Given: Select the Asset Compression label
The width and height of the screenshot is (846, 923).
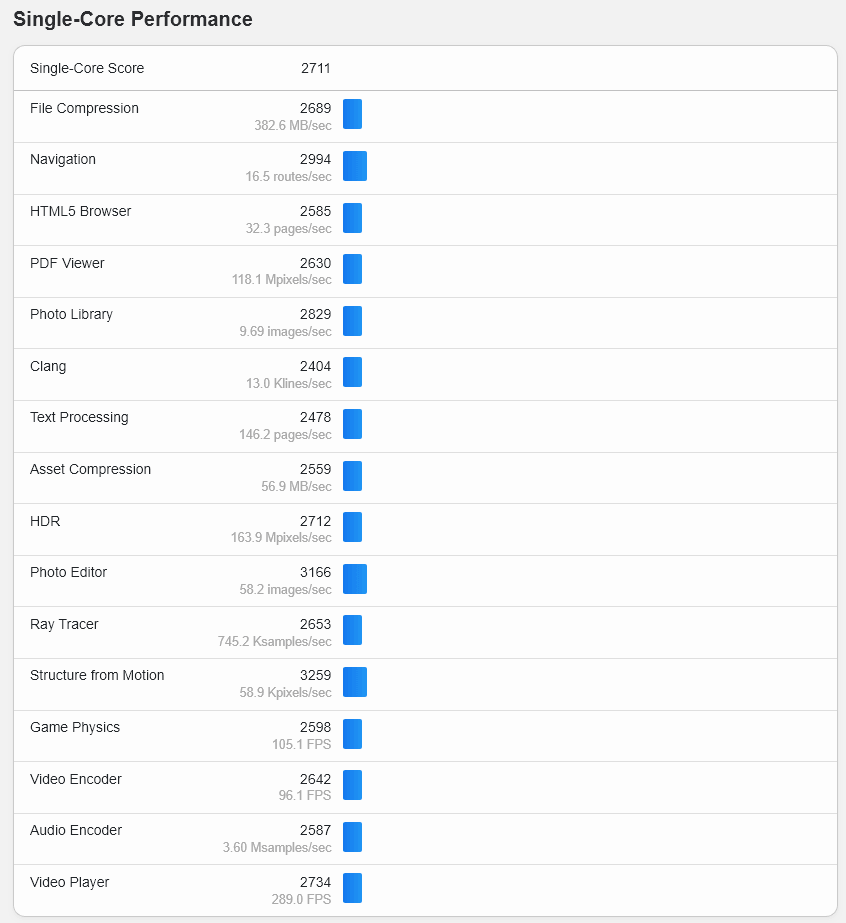Looking at the screenshot, I should [91, 469].
